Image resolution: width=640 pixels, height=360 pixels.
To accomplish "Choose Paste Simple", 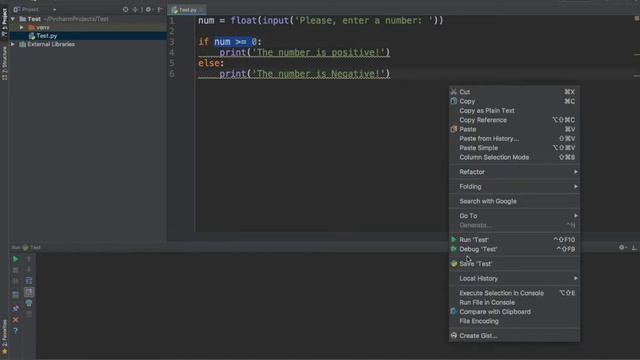I will (514, 148).
